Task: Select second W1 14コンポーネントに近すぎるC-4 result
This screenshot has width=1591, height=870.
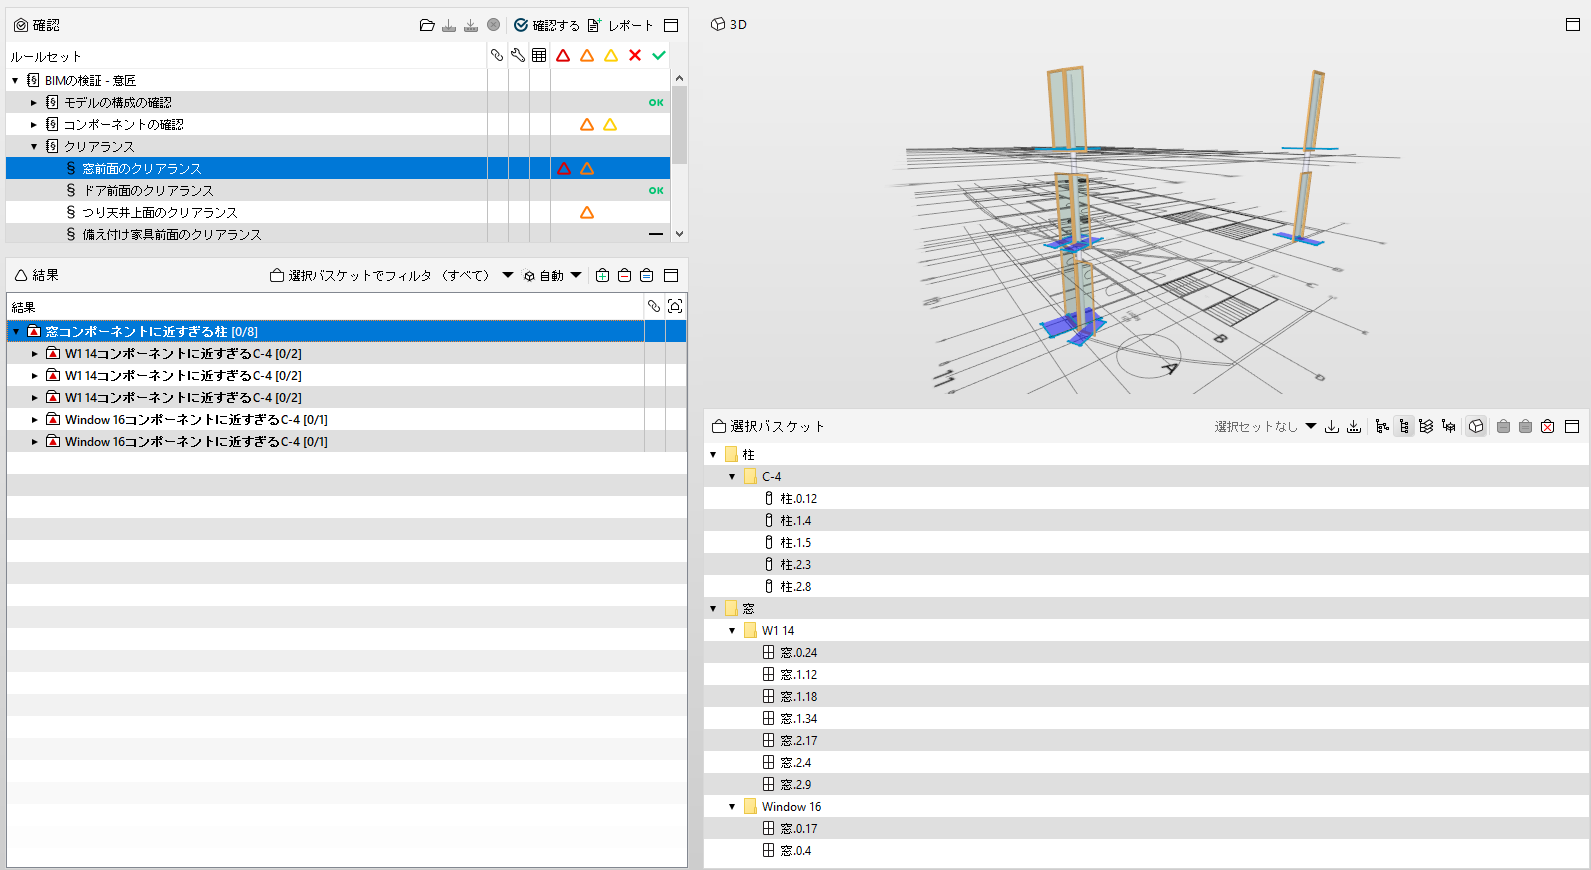Action: point(346,375)
